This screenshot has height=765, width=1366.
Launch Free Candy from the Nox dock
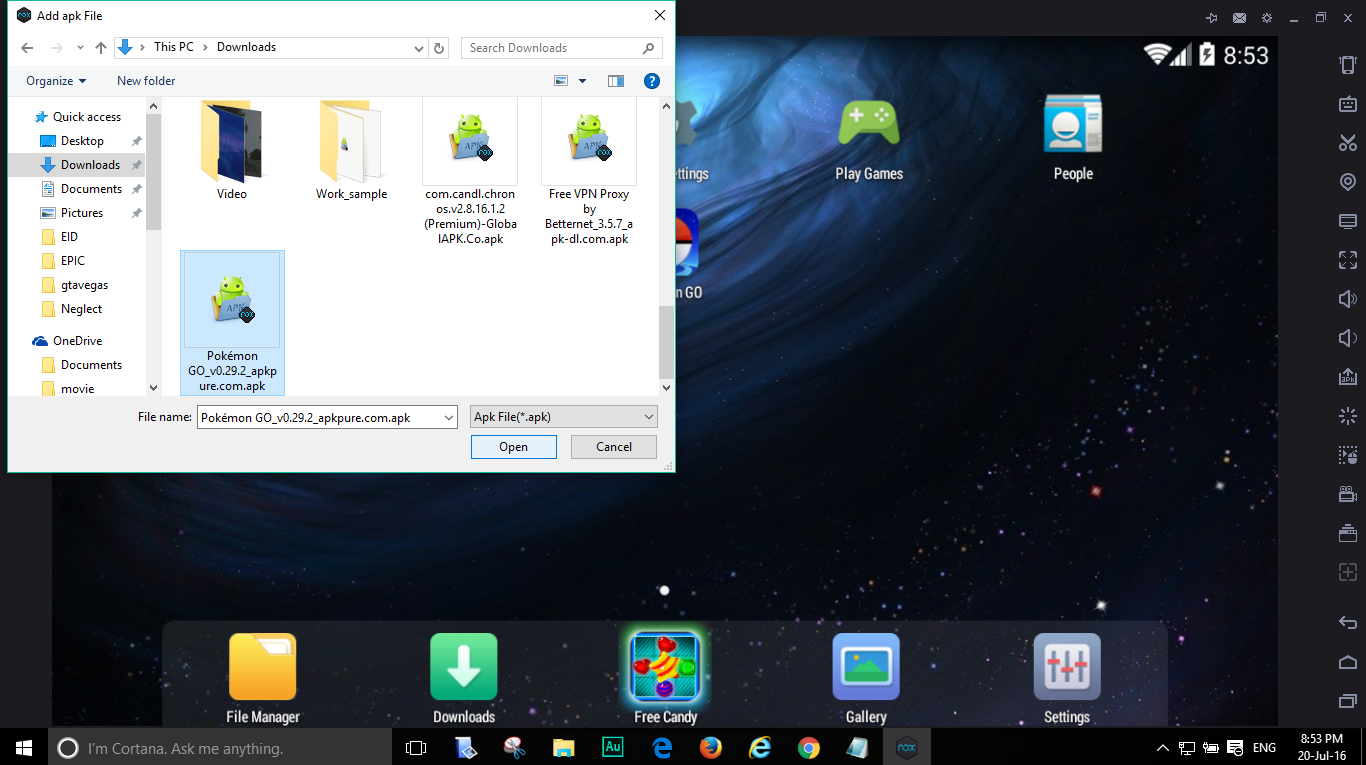[666, 678]
